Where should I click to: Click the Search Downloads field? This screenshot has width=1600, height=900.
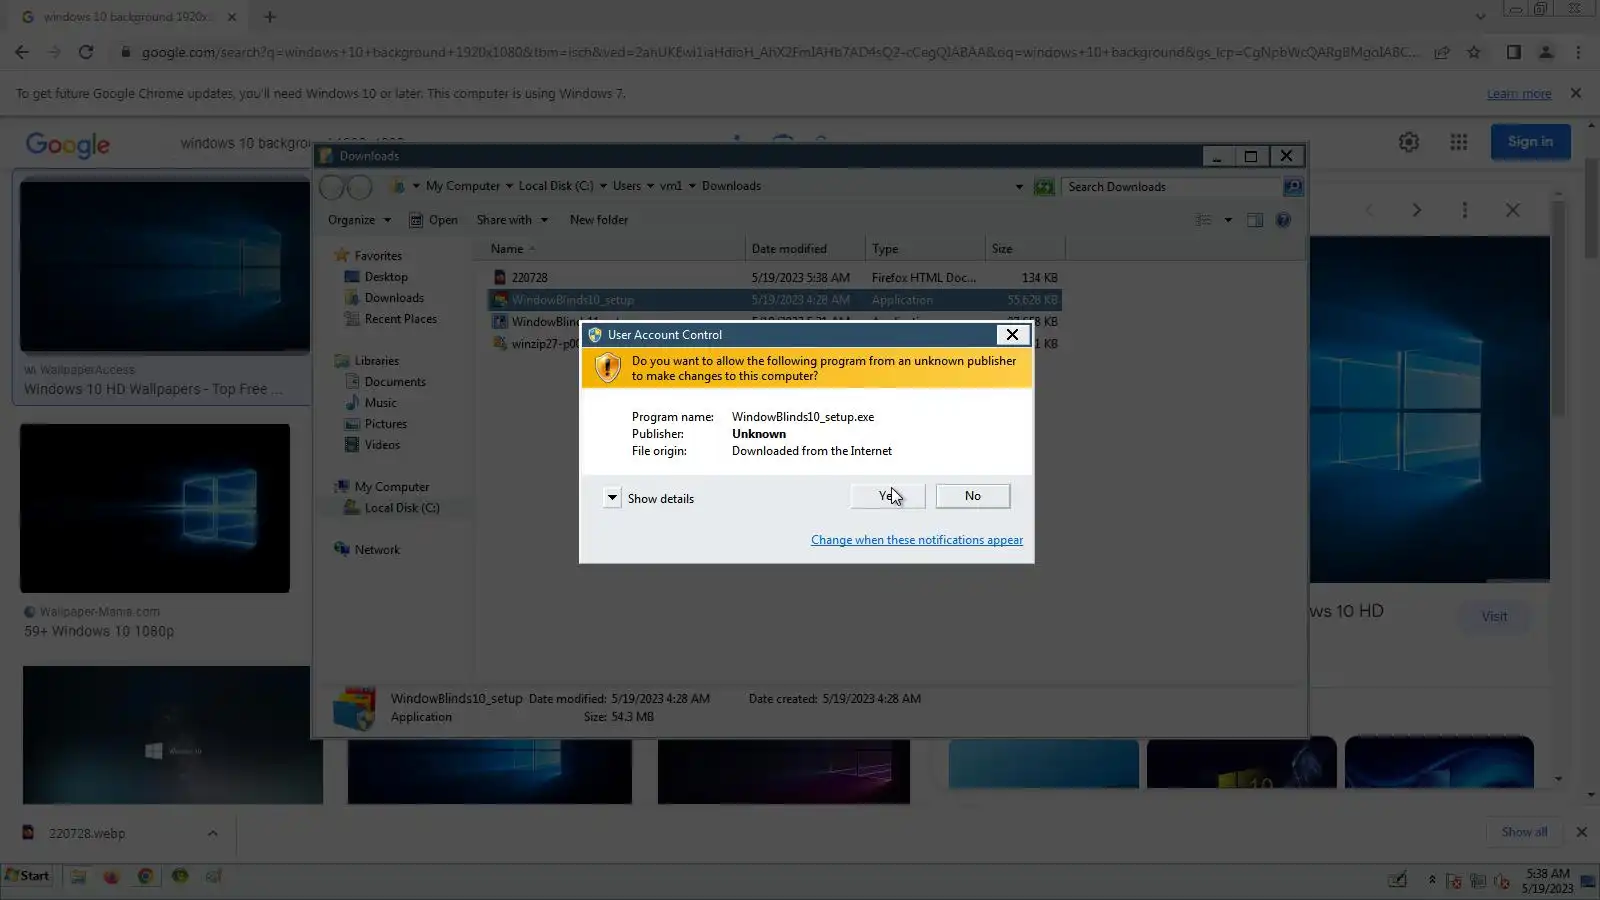[x=1173, y=187]
